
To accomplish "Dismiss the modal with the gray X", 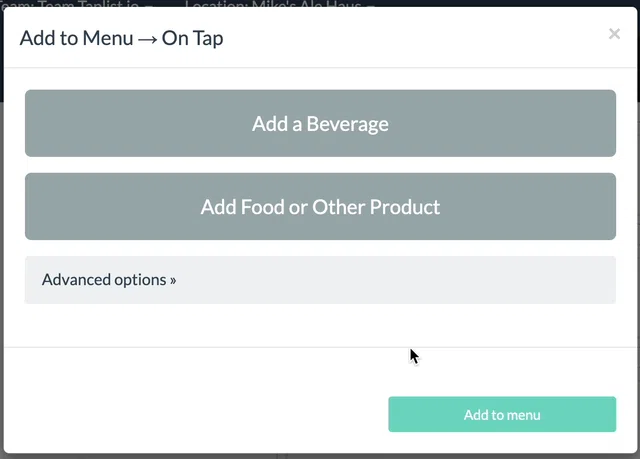I will coord(614,34).
